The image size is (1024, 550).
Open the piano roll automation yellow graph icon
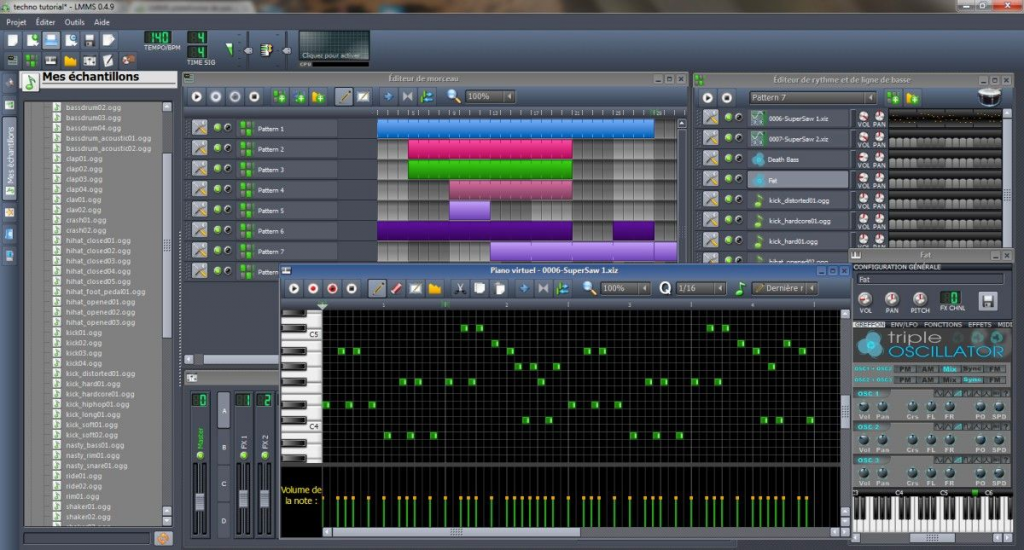coord(434,288)
